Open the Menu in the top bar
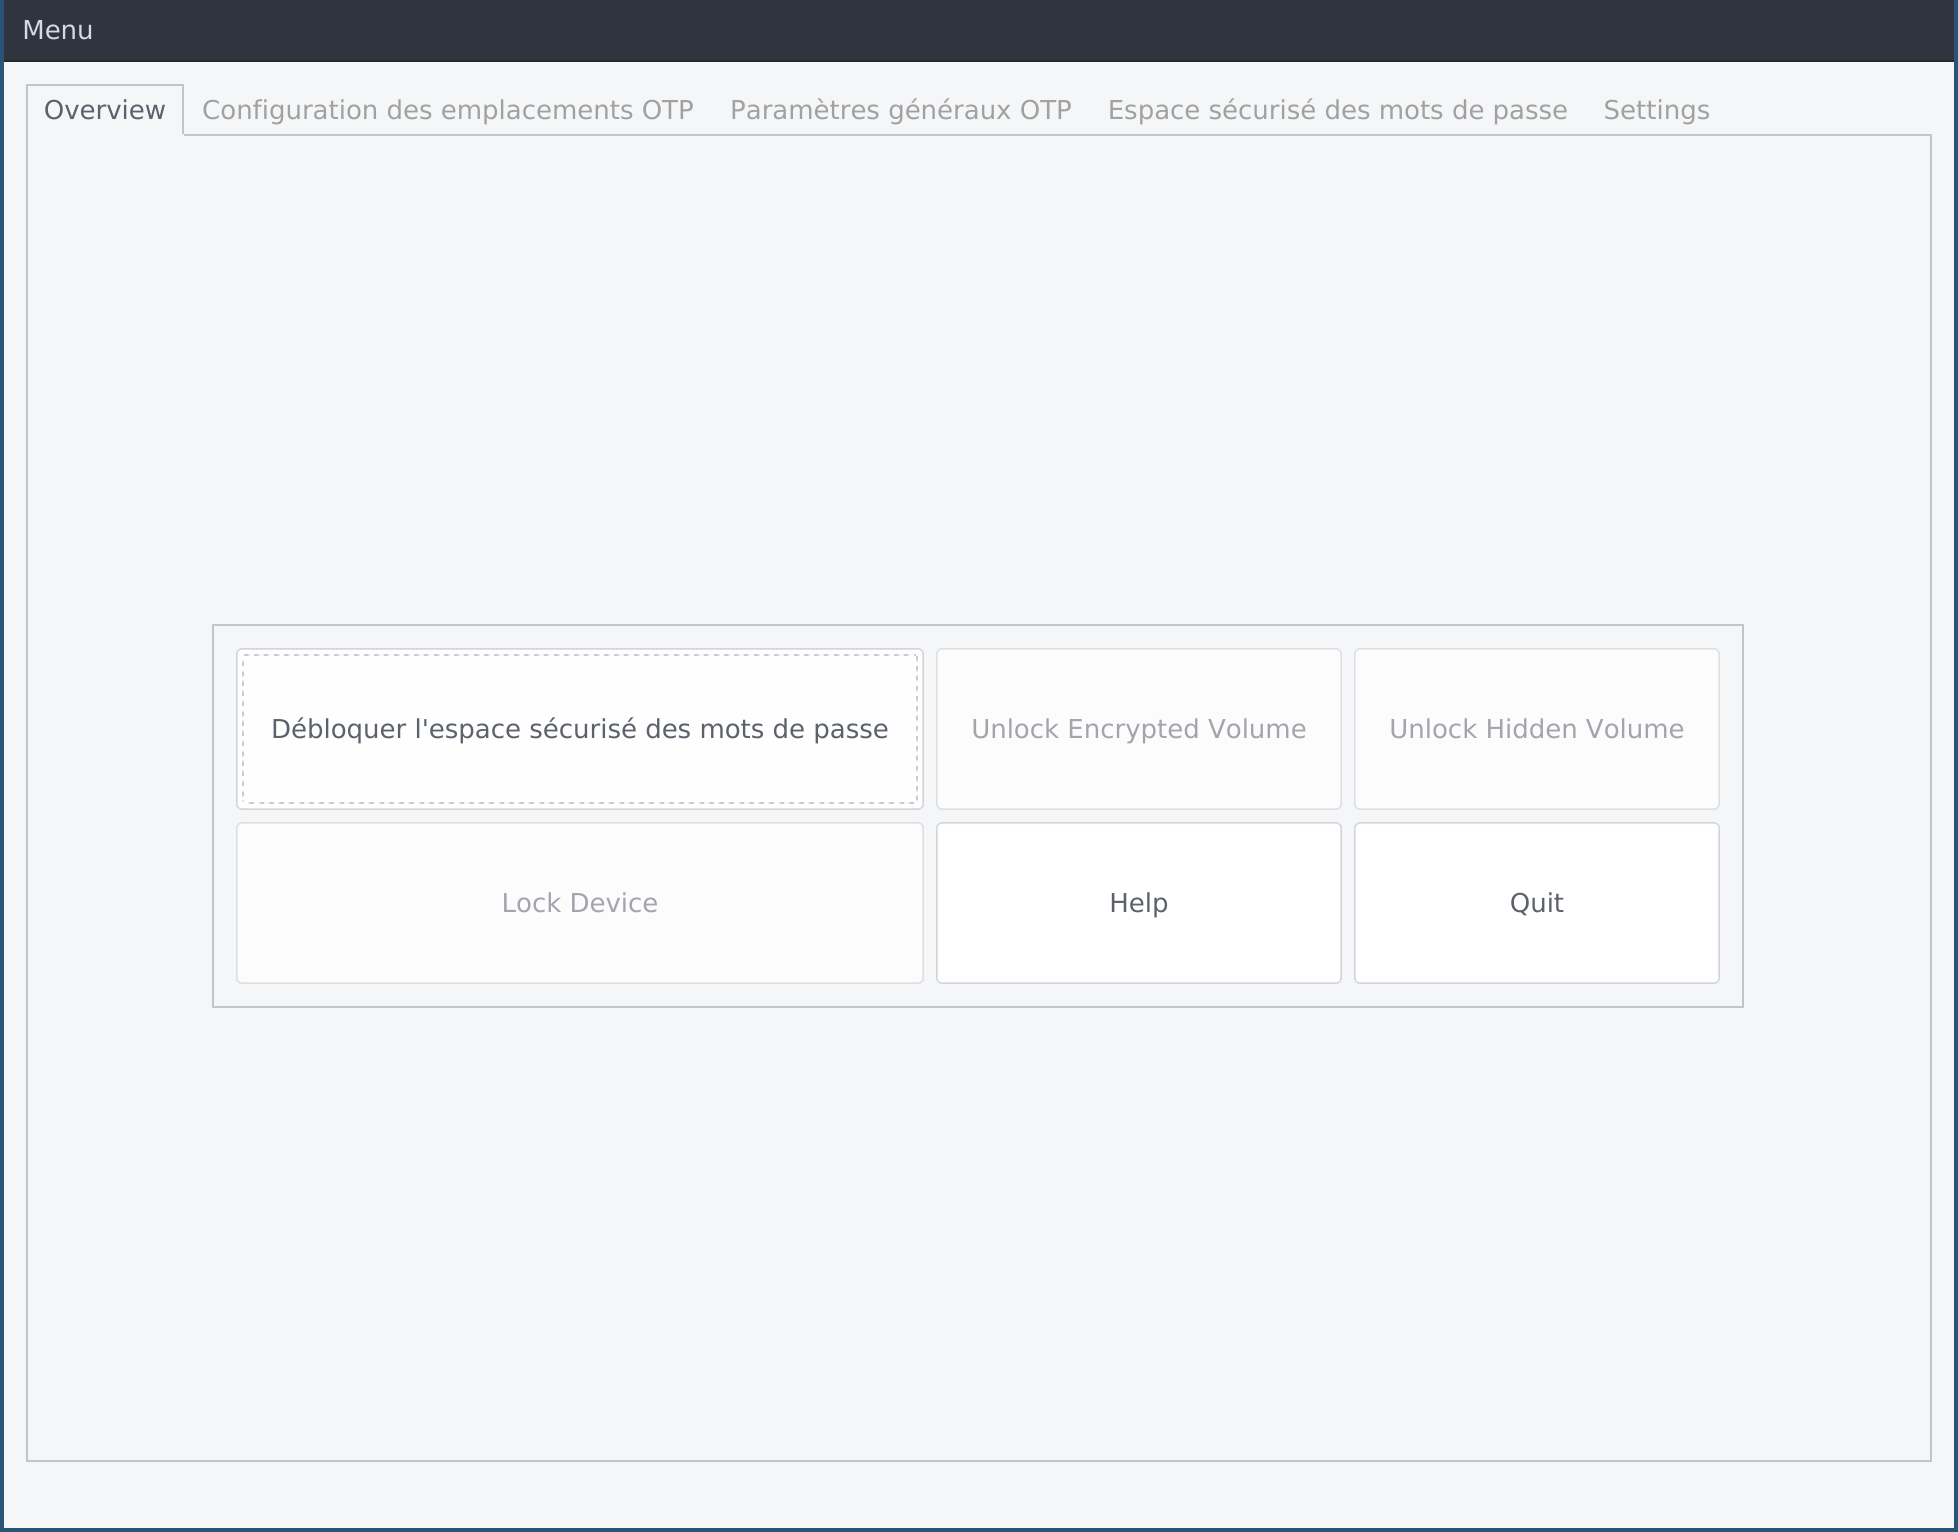The height and width of the screenshot is (1532, 1958). 57,30
